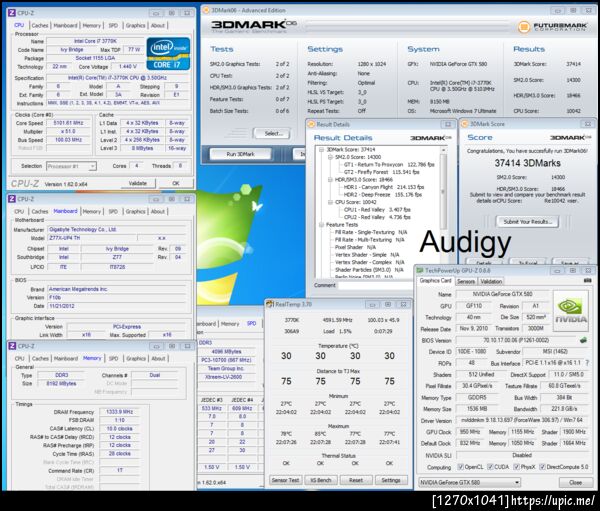Click the BIOS save chip icon in GPU-Z
The image size is (600, 511).
pos(583,340)
